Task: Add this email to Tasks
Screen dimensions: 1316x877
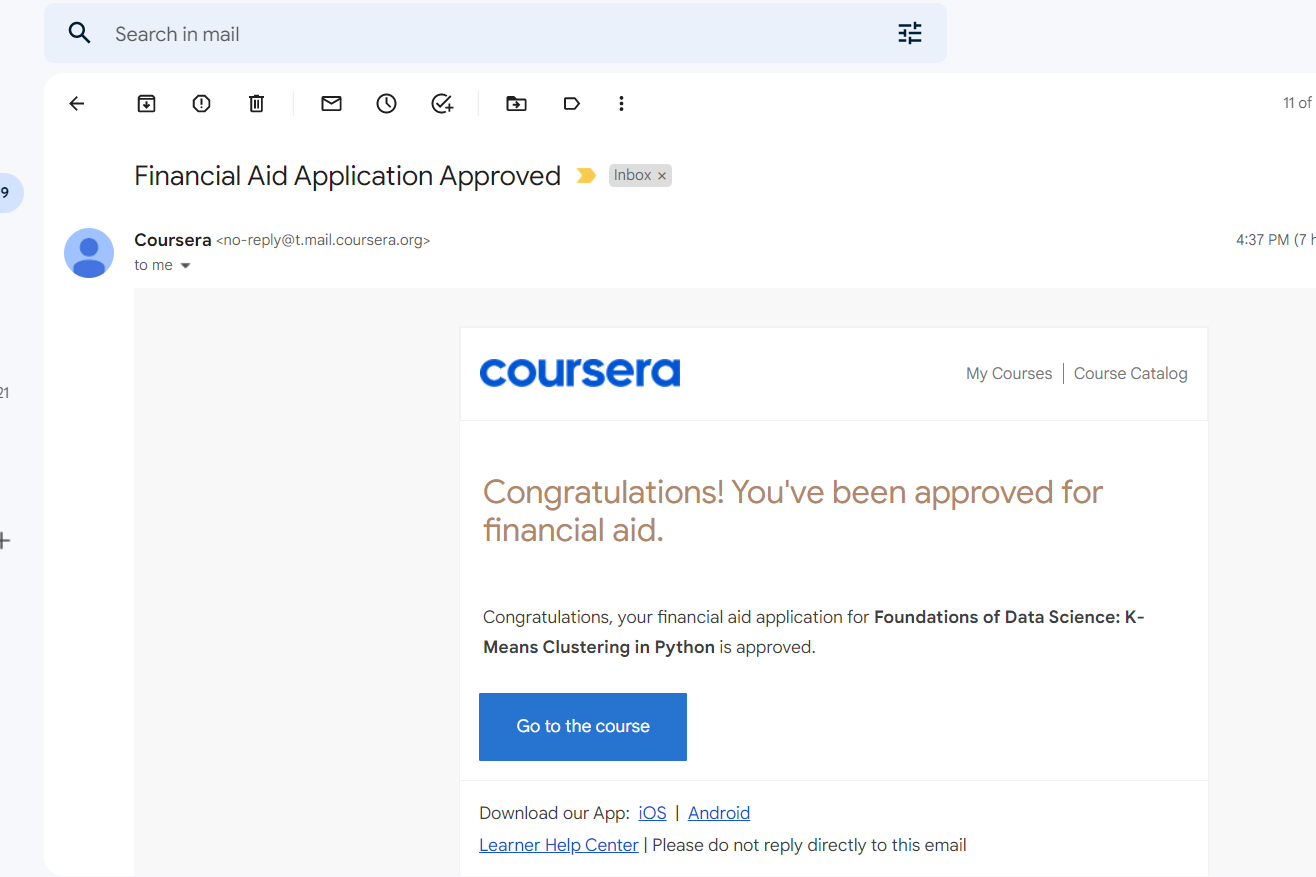Action: click(442, 103)
